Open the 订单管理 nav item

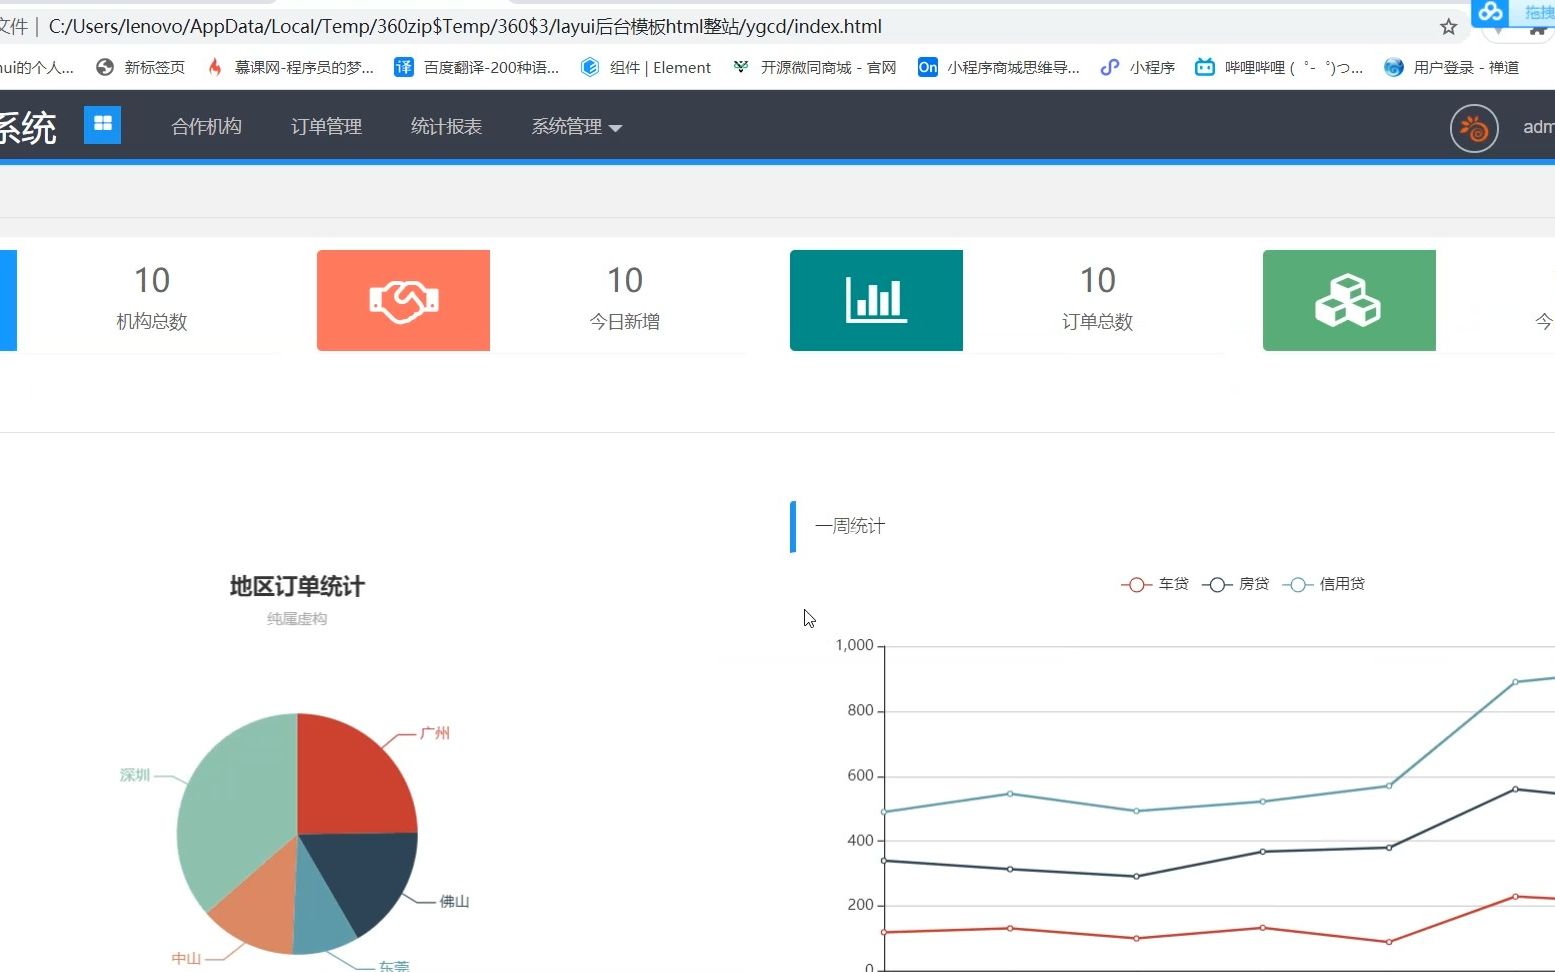[x=327, y=127]
